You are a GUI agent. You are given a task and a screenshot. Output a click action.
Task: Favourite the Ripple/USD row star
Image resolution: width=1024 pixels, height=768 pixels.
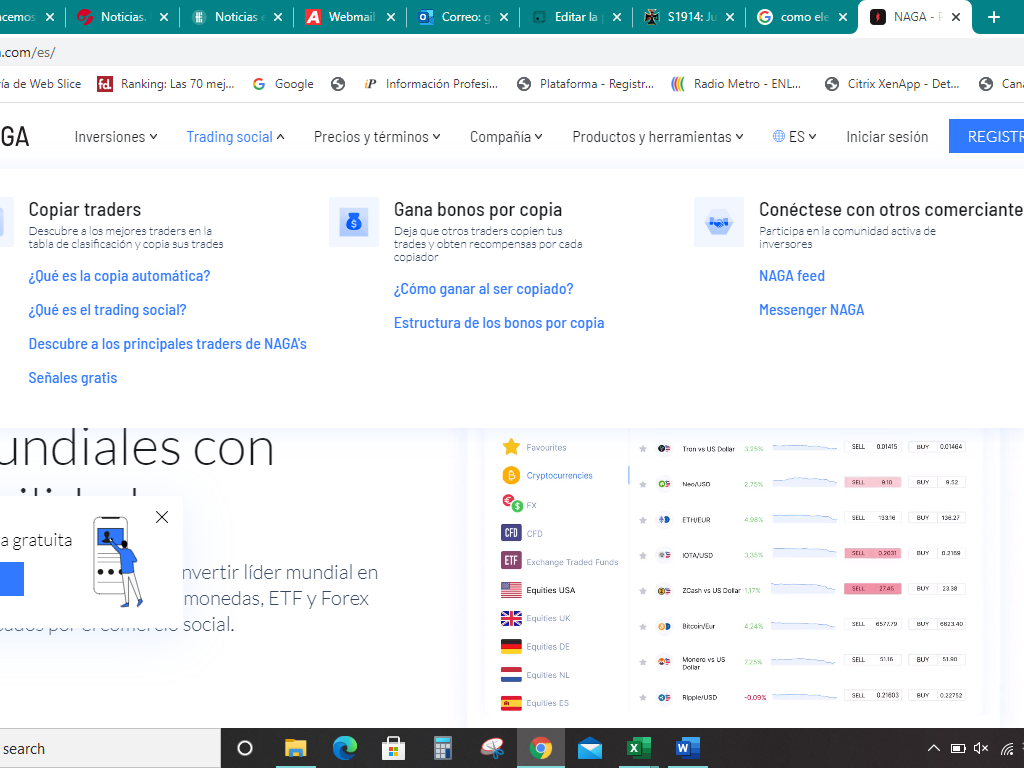[x=643, y=697]
